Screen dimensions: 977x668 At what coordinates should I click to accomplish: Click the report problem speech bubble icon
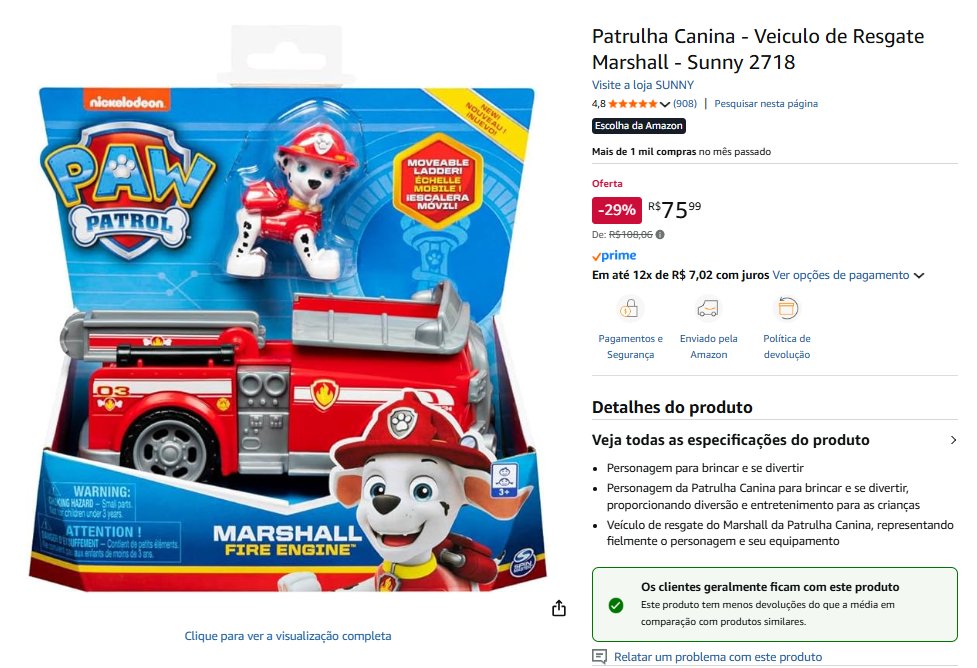click(x=599, y=657)
